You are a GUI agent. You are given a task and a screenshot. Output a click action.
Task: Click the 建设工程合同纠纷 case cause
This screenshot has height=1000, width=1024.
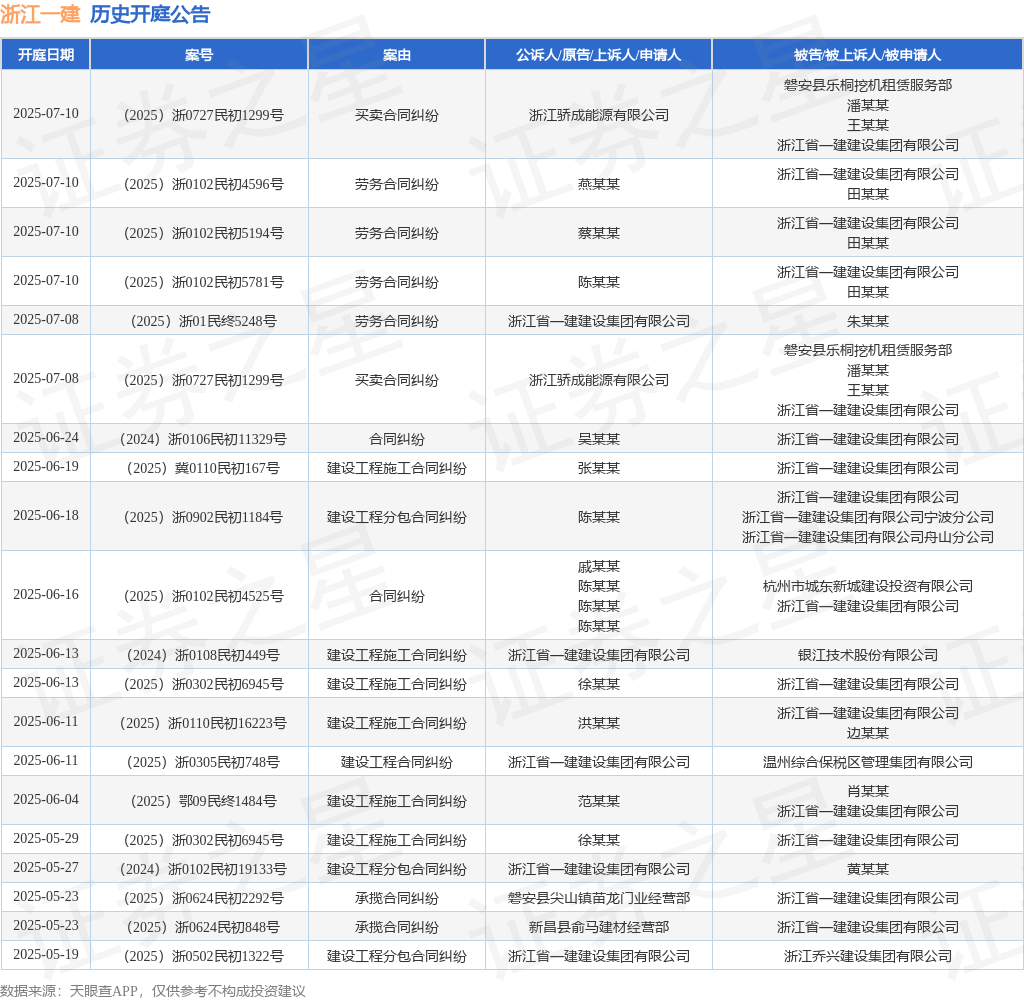coord(396,762)
